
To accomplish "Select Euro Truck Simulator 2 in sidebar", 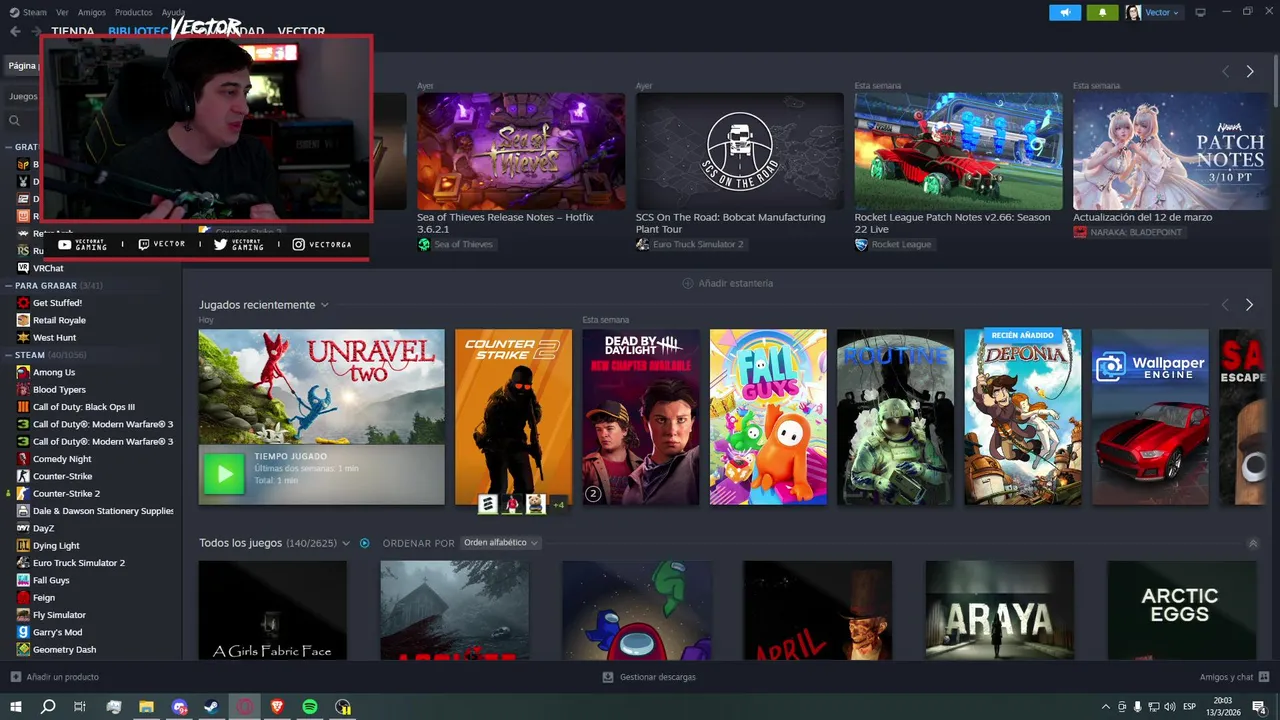I will tap(78, 563).
